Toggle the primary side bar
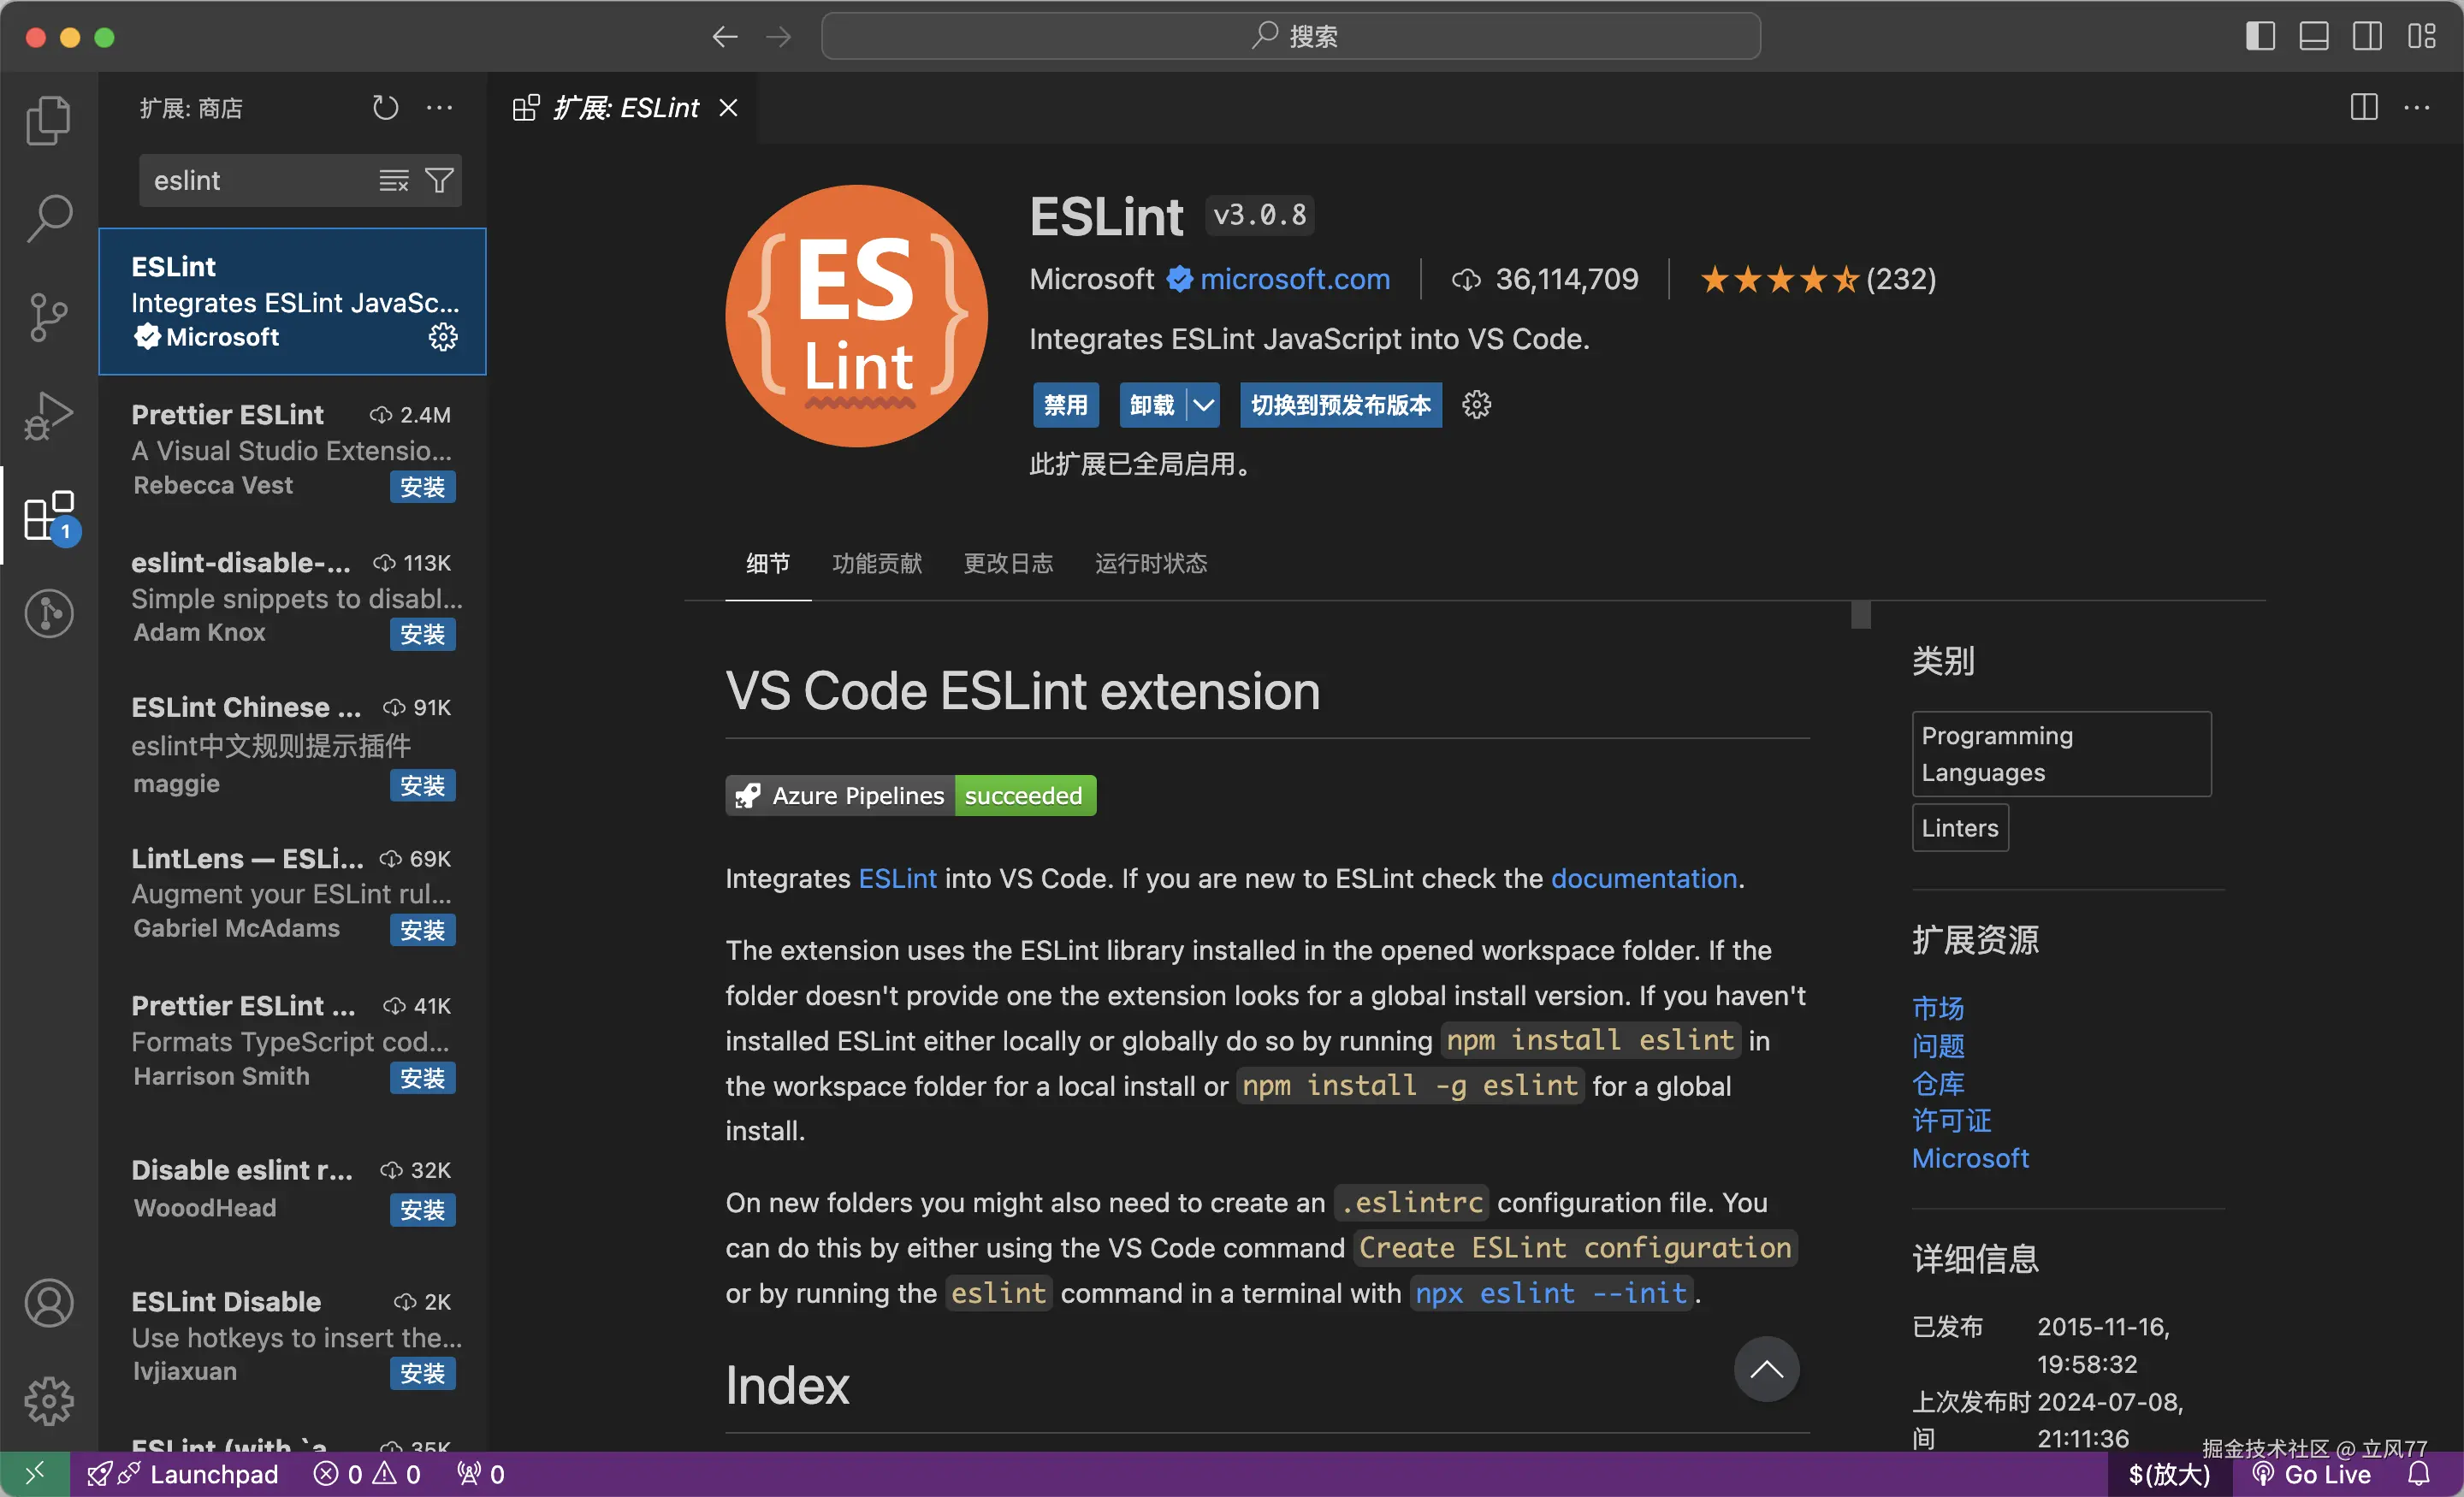2464x1497 pixels. tap(2260, 36)
